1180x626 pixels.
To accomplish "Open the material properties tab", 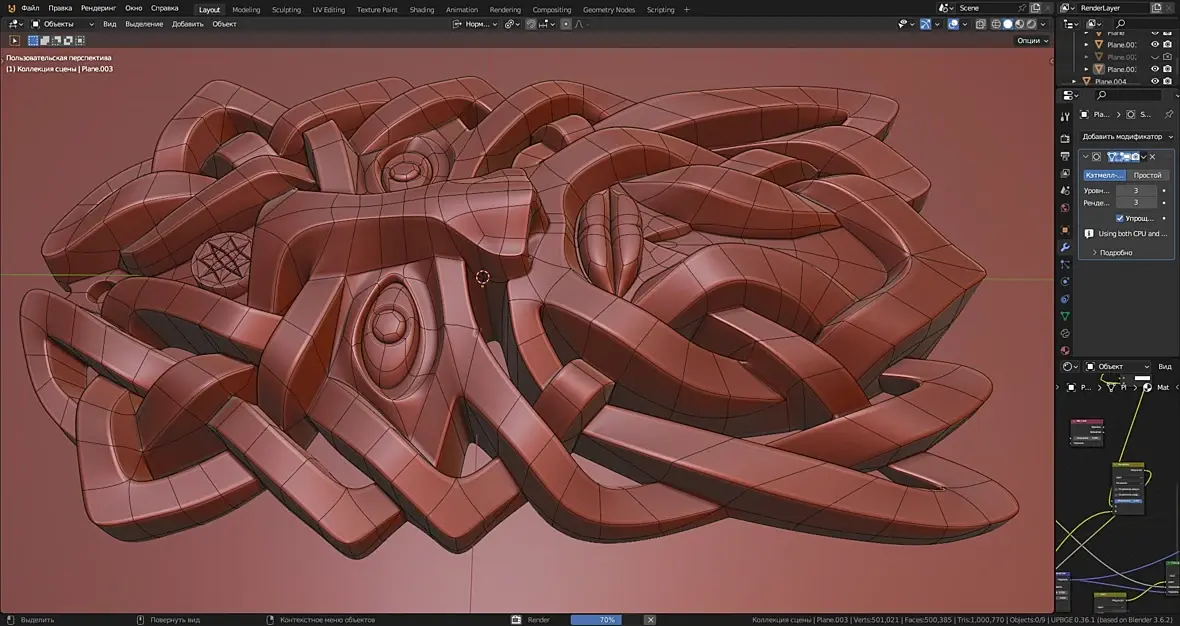I will click(x=1065, y=350).
